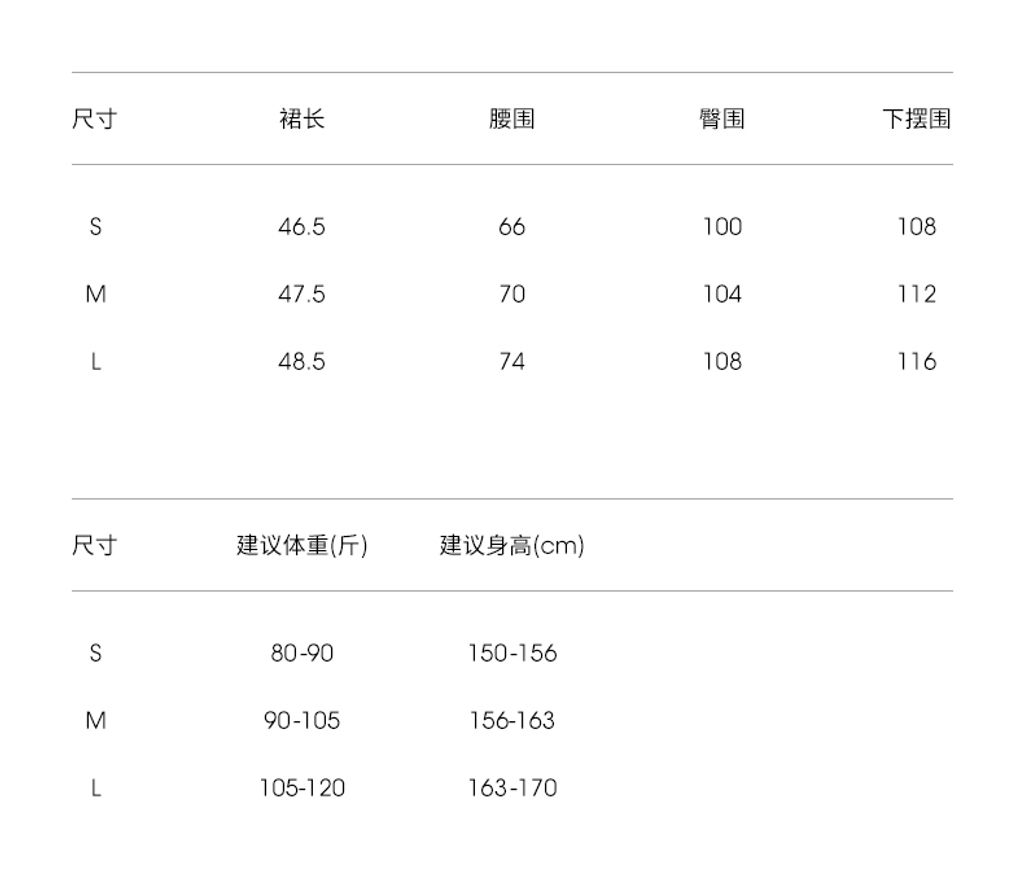The image size is (1024, 879).
Task: Click the waist value 74
Action: tap(512, 361)
